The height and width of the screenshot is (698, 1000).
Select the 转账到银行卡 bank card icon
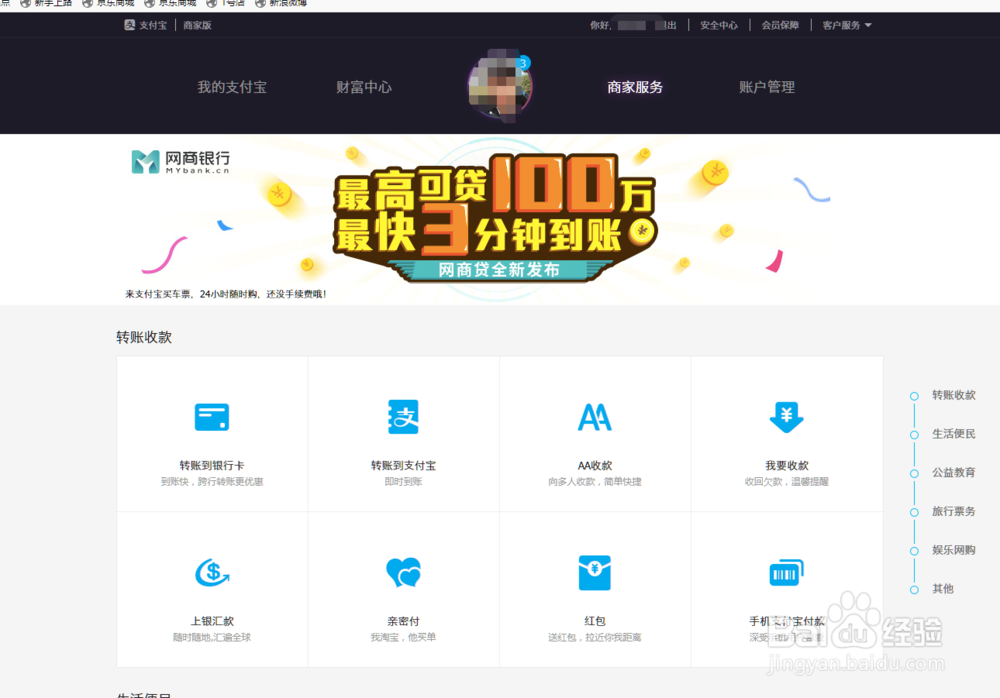coord(212,418)
